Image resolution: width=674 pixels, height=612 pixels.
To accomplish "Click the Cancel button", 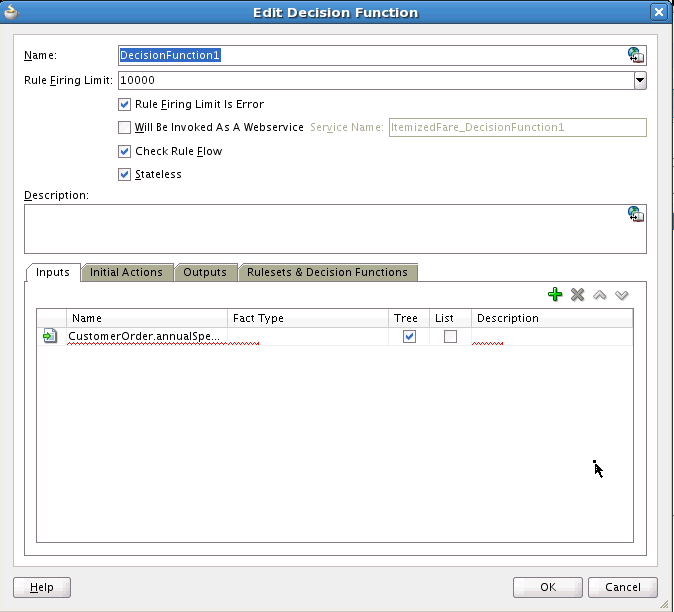I will point(622,587).
